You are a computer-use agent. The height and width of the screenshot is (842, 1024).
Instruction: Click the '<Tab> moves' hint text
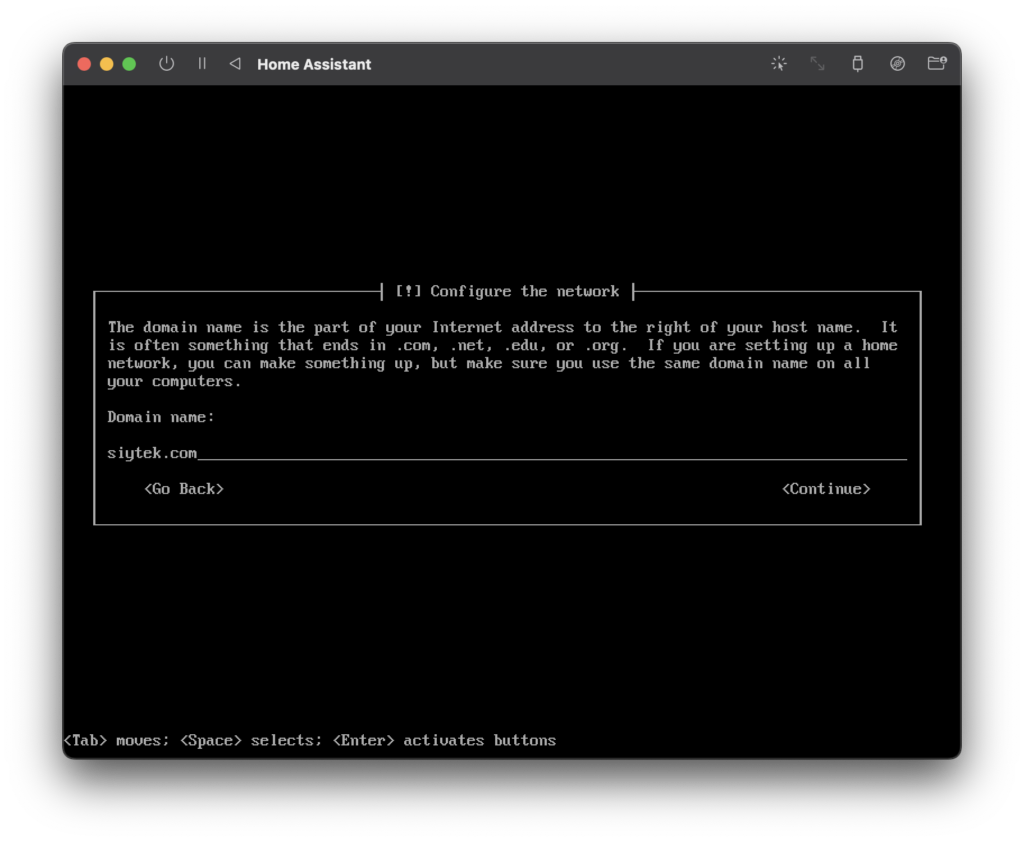click(x=116, y=740)
